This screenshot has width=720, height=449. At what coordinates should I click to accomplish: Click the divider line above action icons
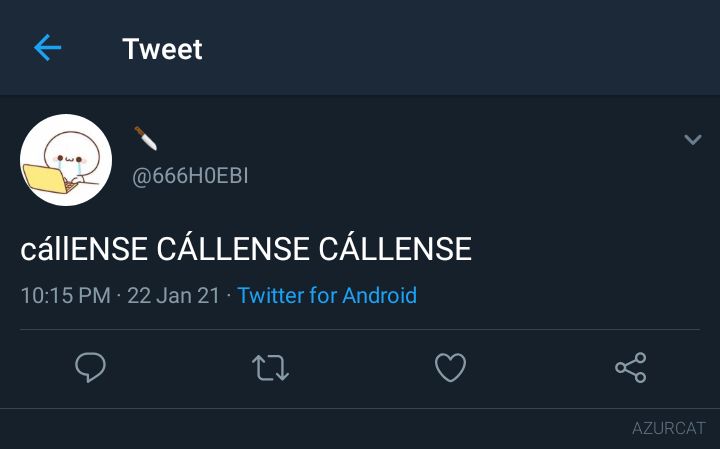360,329
